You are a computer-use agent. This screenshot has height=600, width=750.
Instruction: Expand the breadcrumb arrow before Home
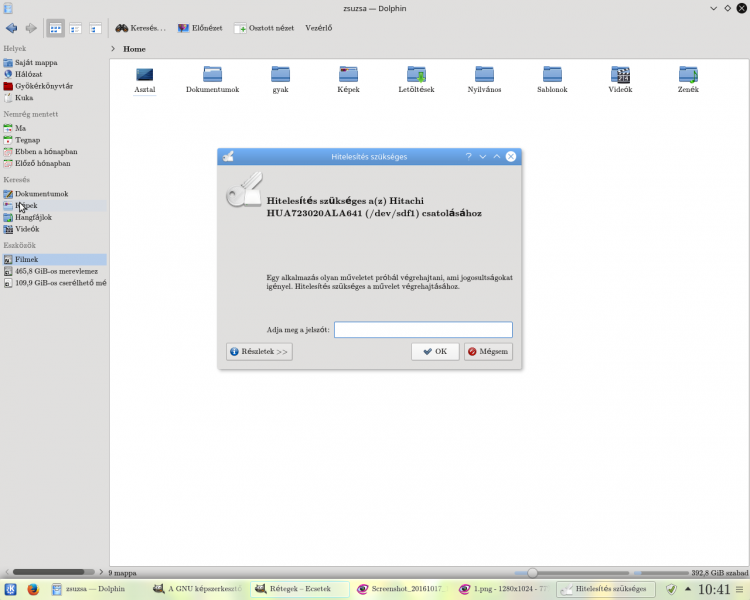(113, 49)
